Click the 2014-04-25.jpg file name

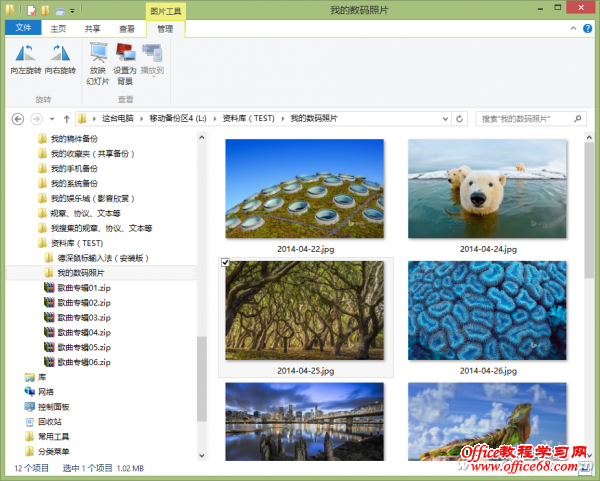(306, 371)
